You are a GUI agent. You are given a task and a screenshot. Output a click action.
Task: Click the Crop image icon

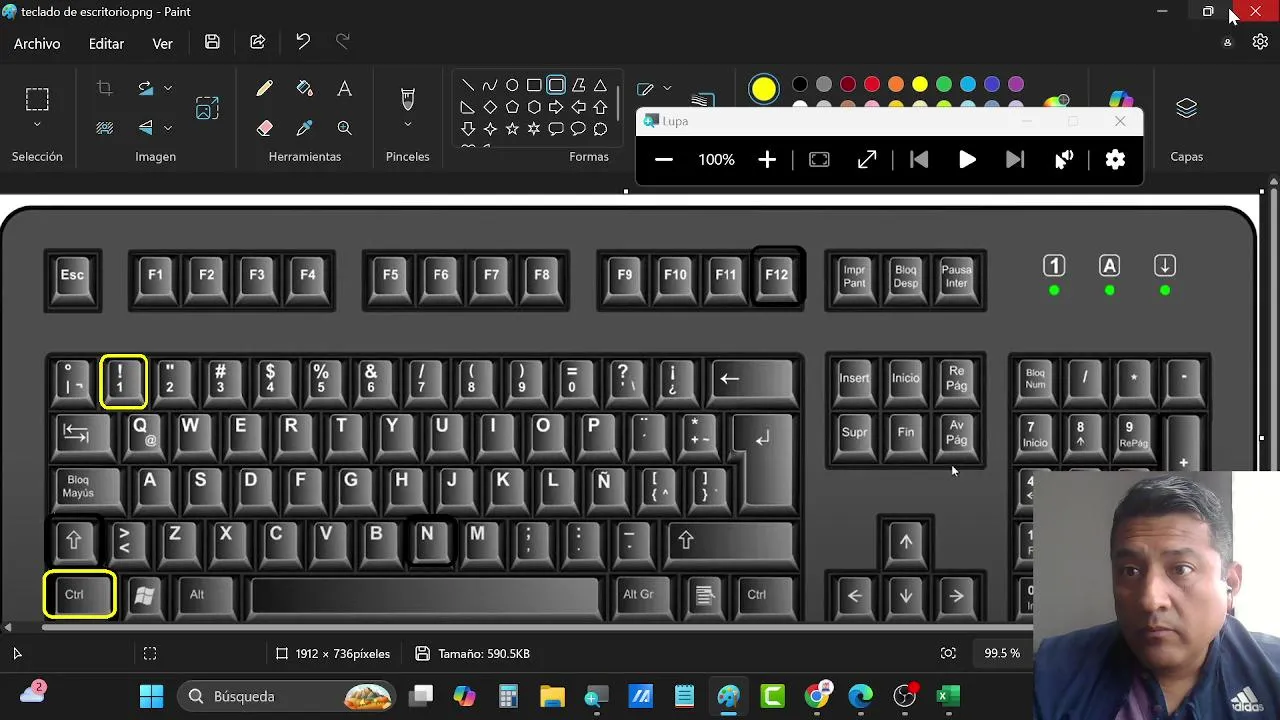(104, 88)
